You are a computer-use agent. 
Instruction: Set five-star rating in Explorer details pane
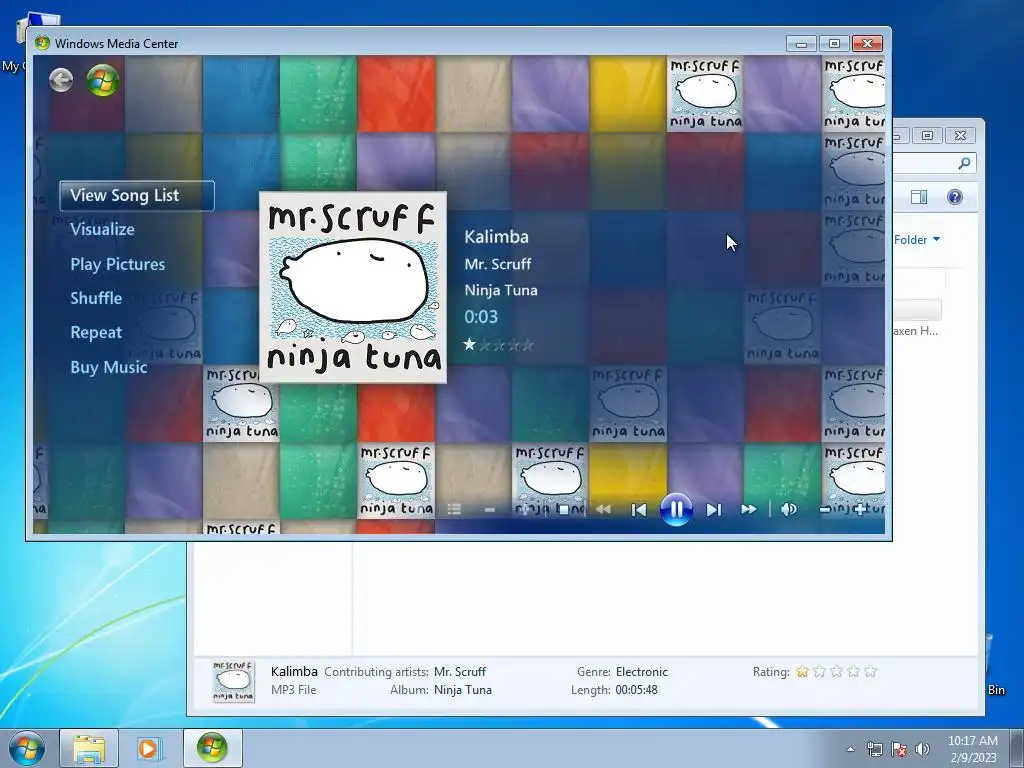coord(871,671)
